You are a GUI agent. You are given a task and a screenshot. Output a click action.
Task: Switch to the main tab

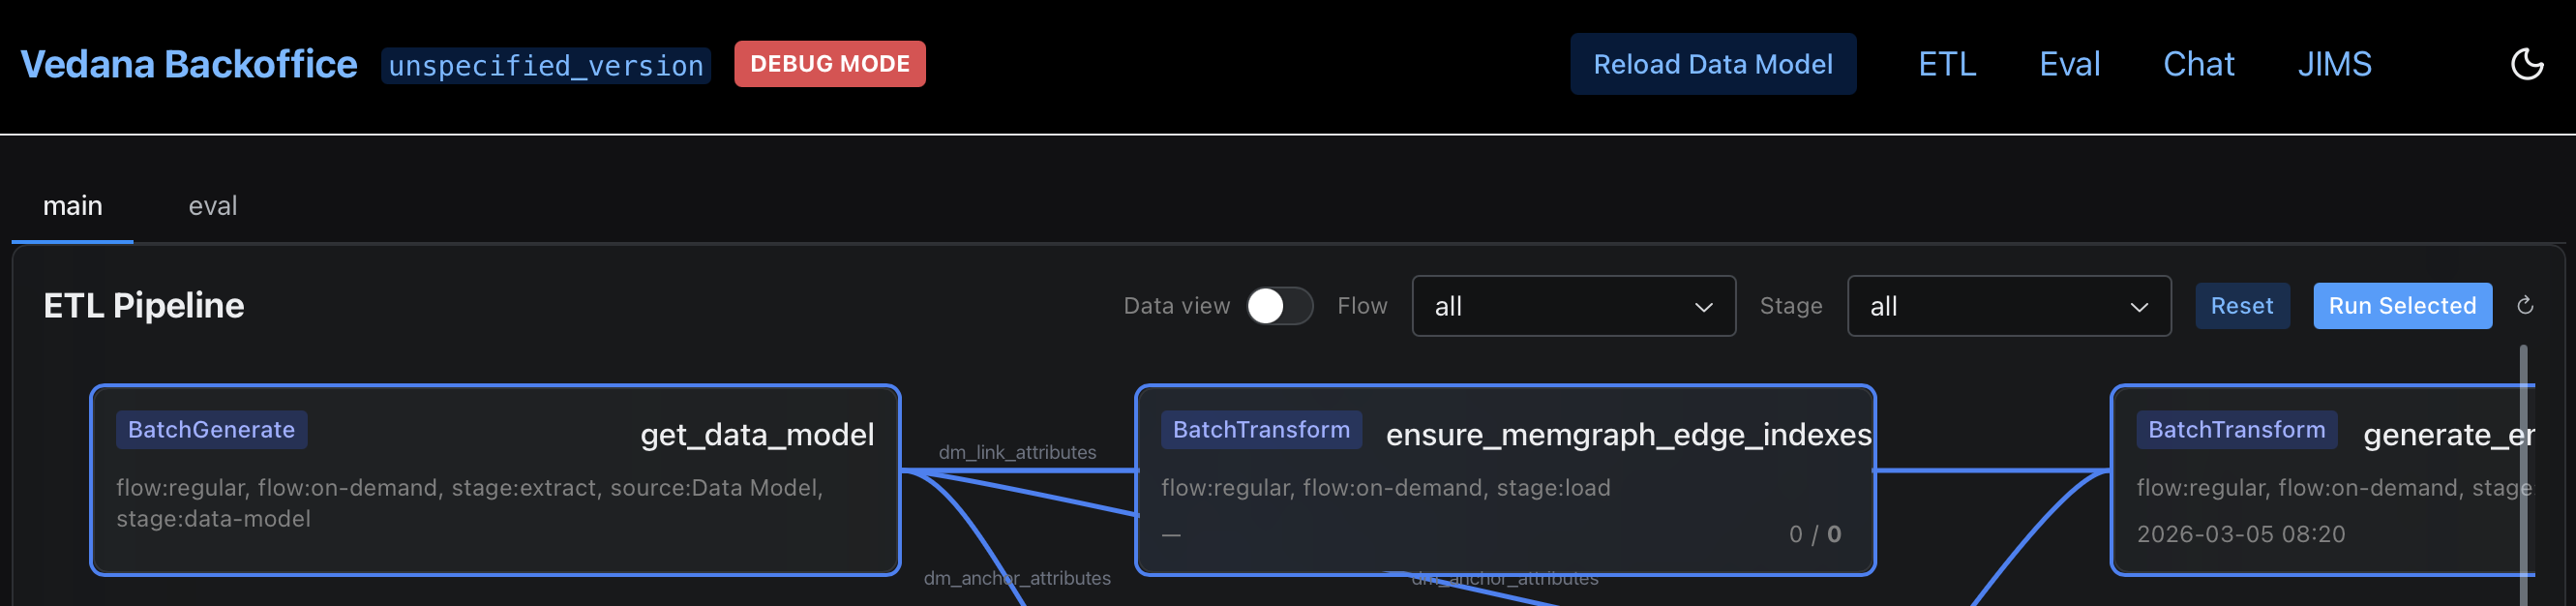[72, 206]
